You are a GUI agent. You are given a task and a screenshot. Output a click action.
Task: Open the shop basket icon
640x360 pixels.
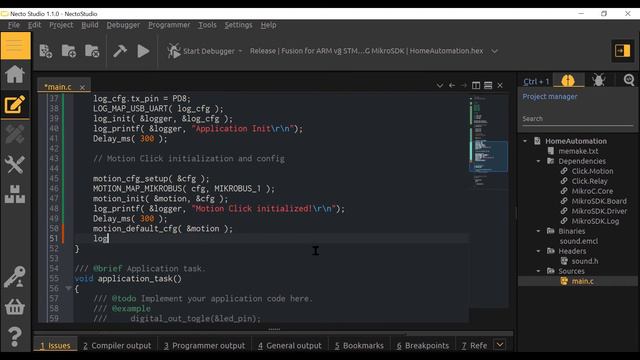coord(15,306)
